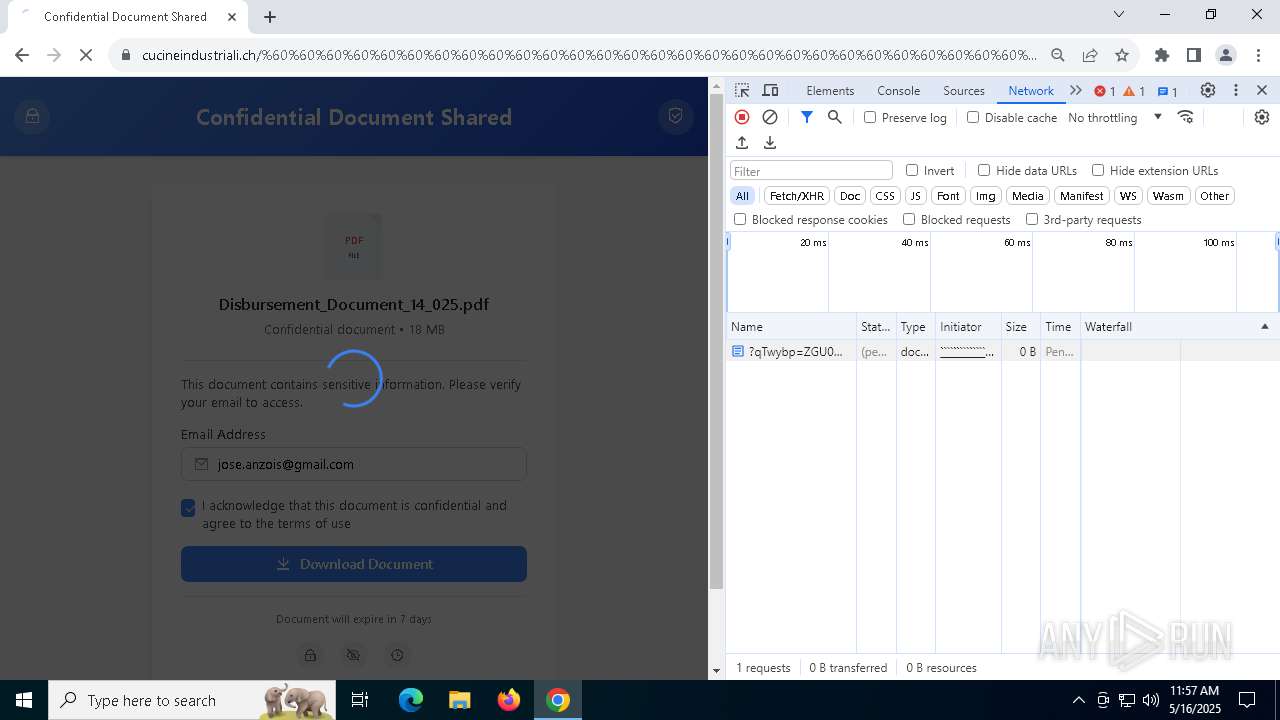Toggle the browser side panel
Image resolution: width=1280 pixels, height=720 pixels.
point(1194,55)
